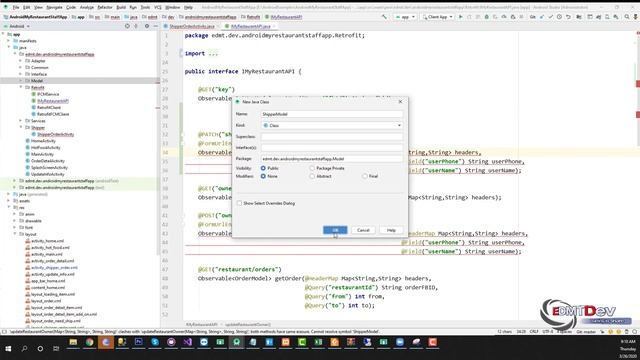The image size is (640, 360).
Task: Click the Package input field
Action: (x=332, y=158)
